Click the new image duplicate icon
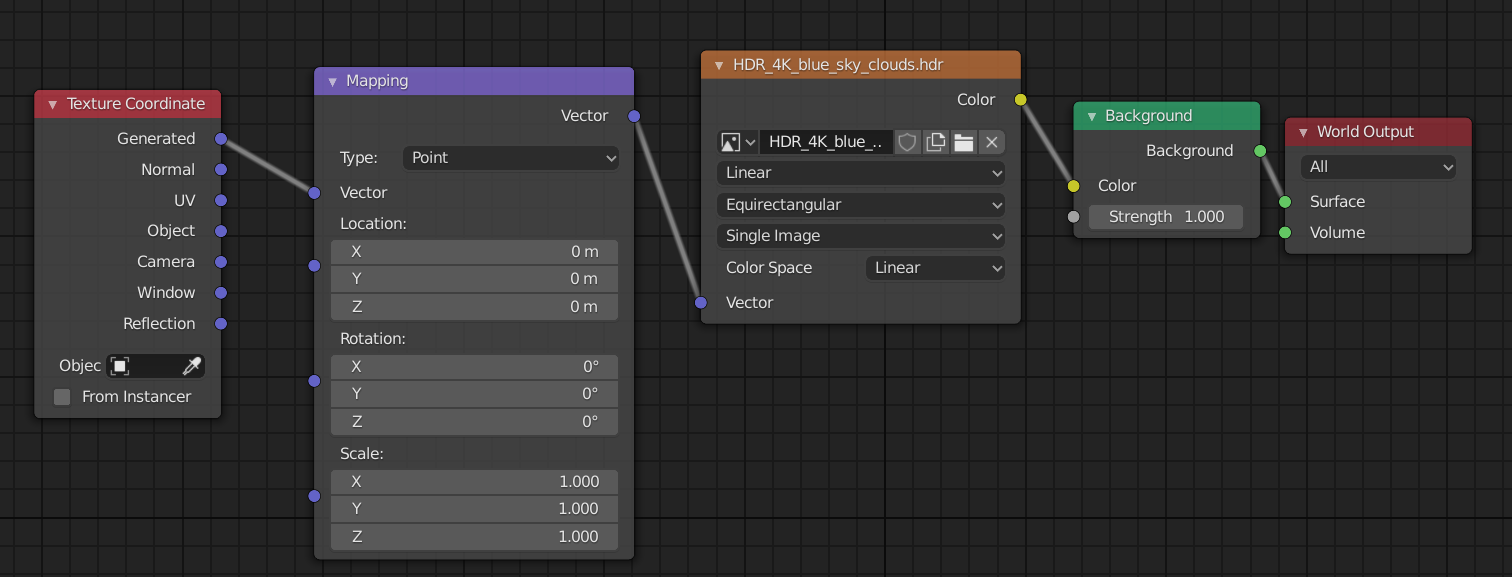The width and height of the screenshot is (1512, 577). [936, 142]
